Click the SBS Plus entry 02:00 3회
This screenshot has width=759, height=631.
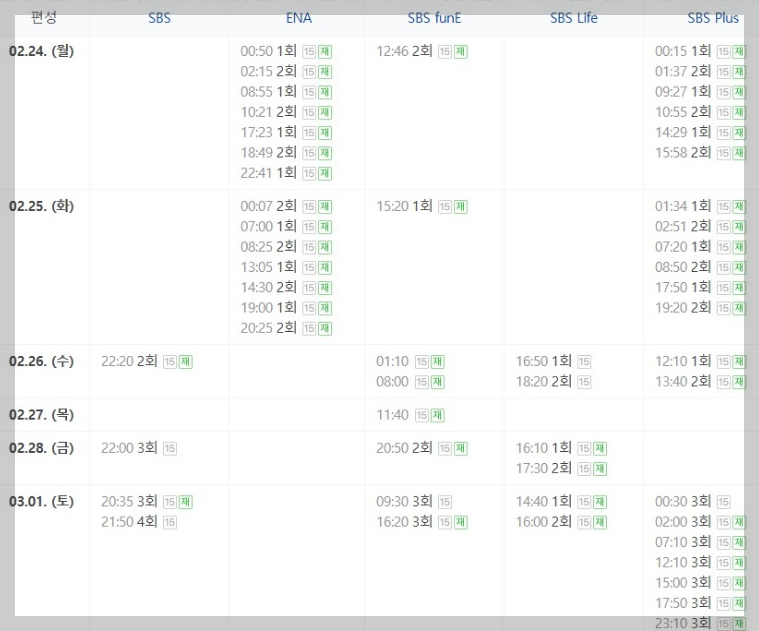pos(683,522)
